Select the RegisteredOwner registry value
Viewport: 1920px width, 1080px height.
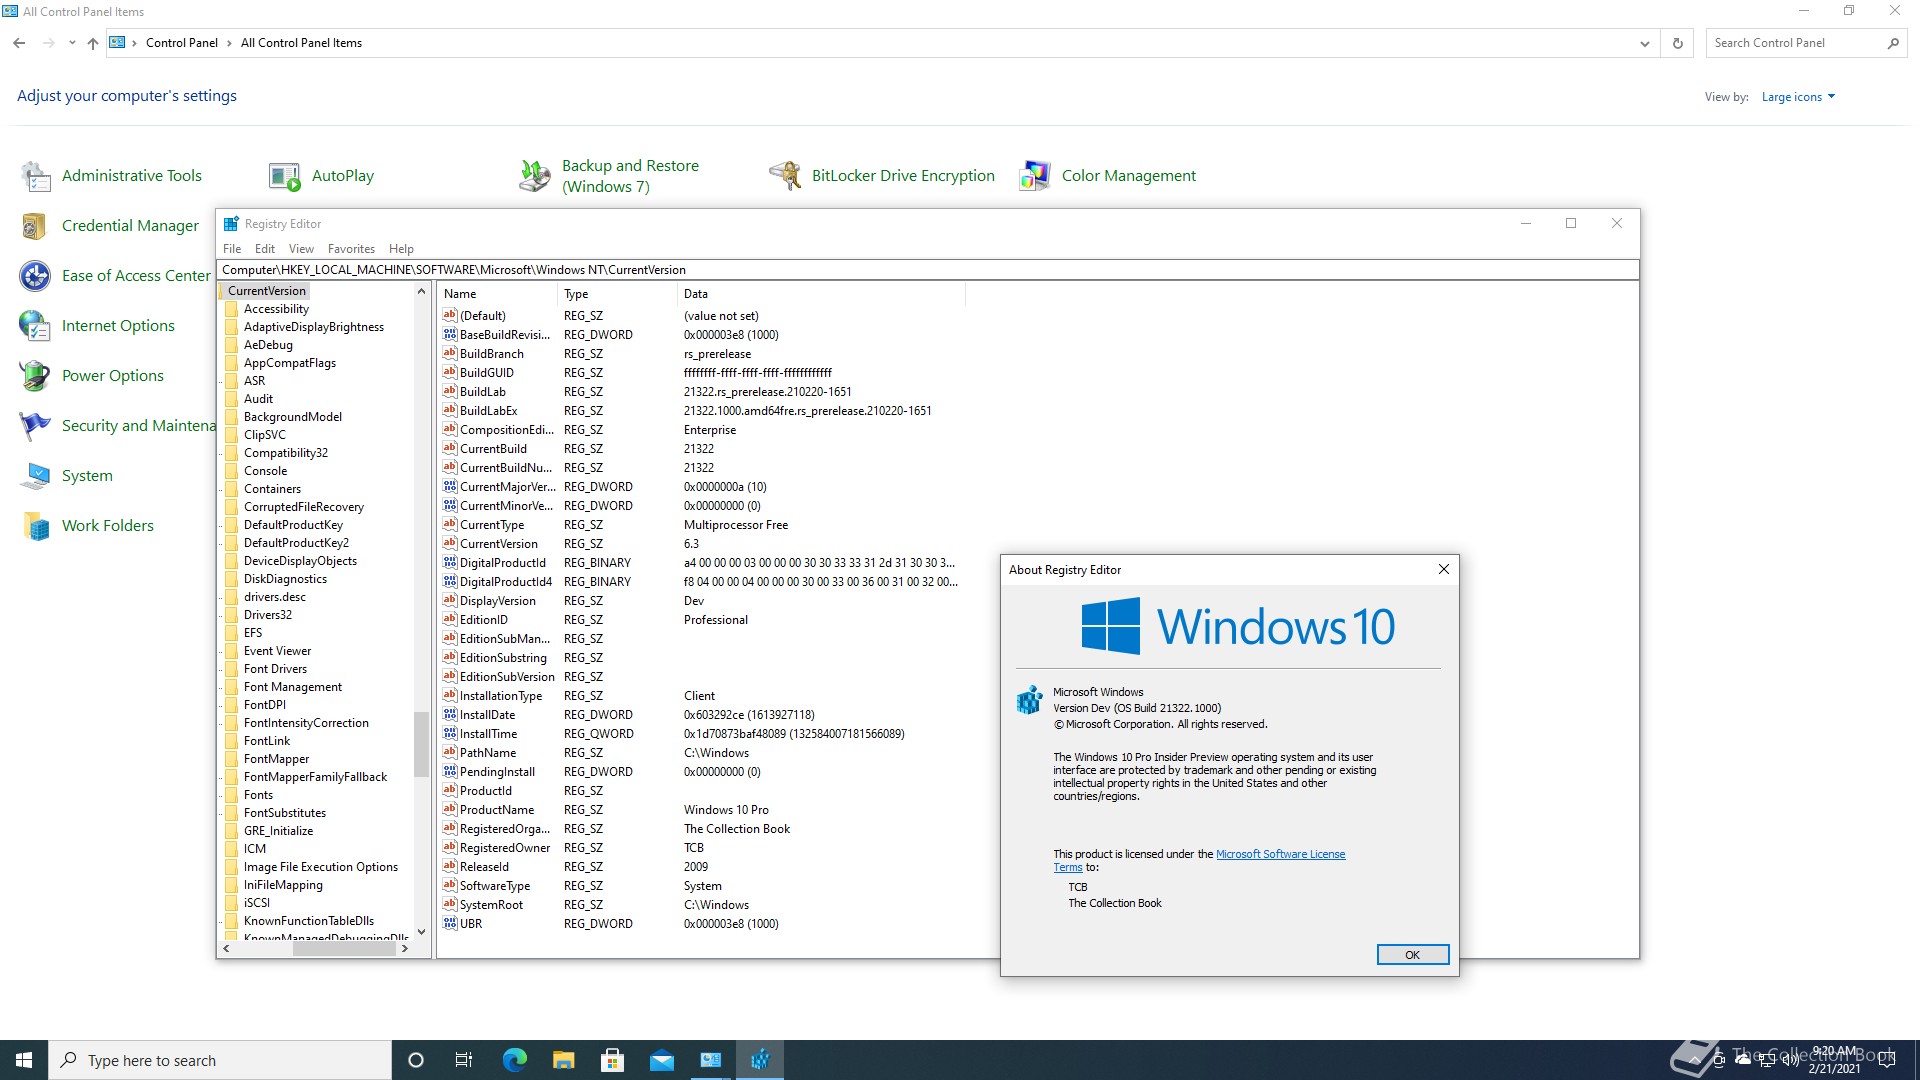[505, 848]
